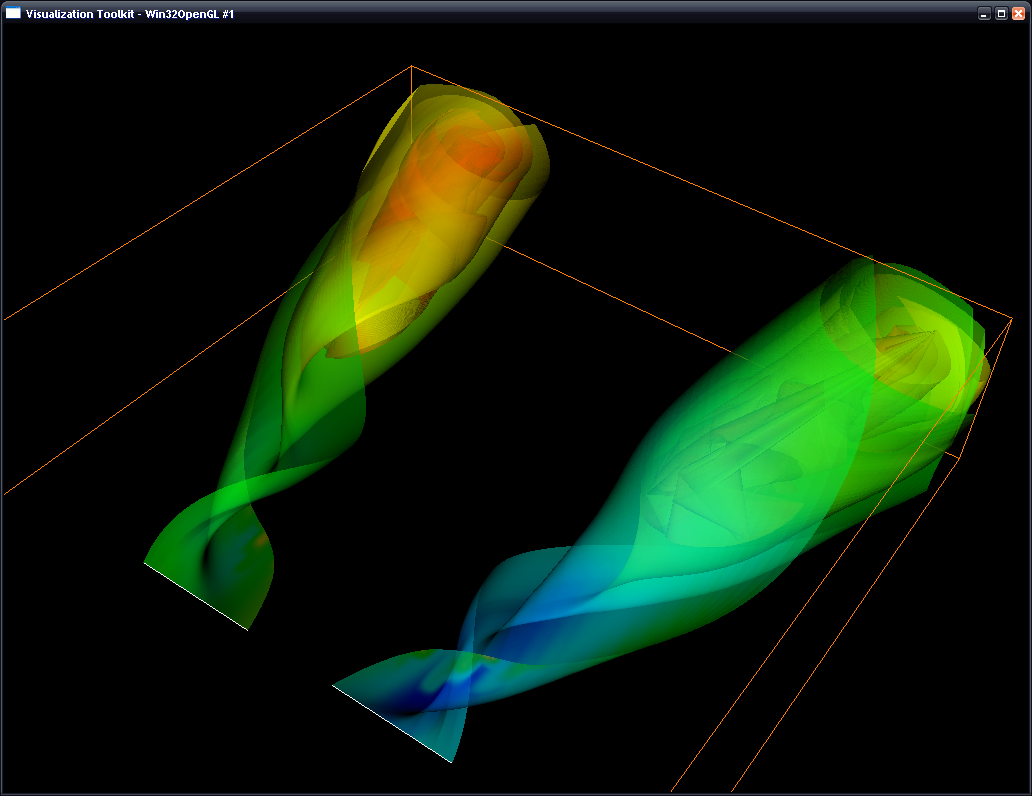The image size is (1032, 796).
Task: Minimize the Visualization Toolkit window
Action: [984, 14]
